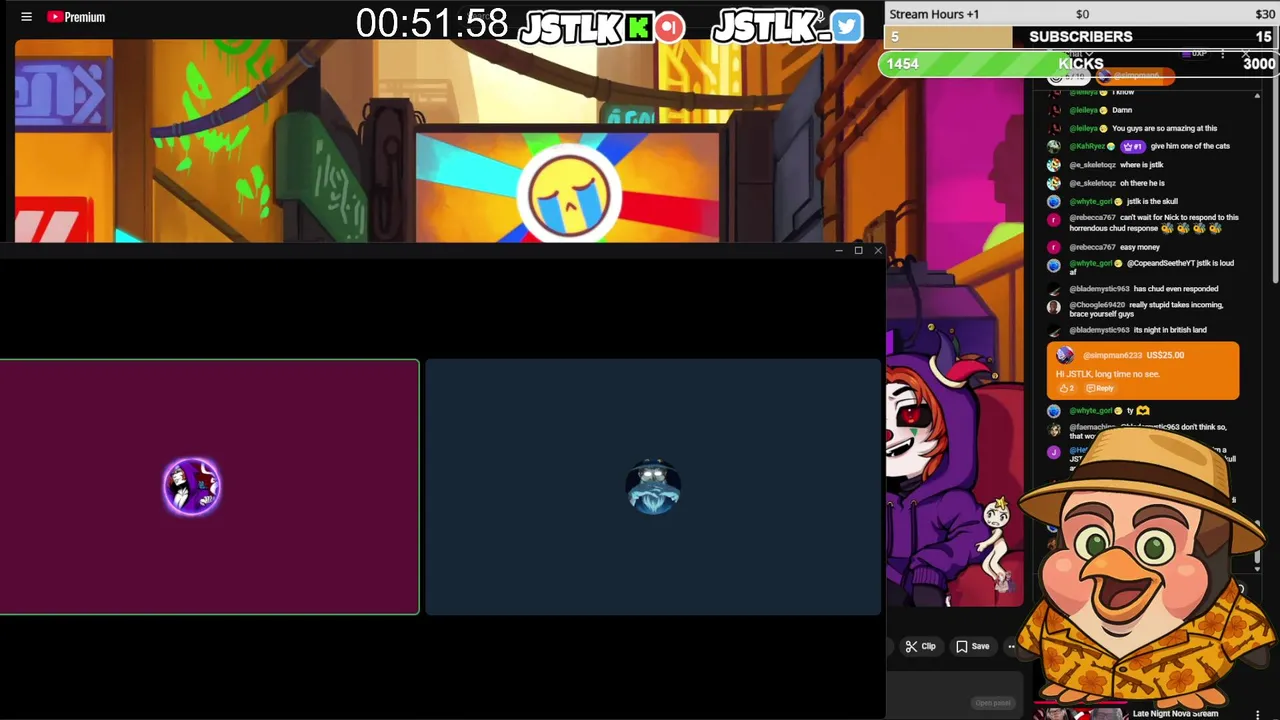Go to YouTube Premium home logo

tap(76, 17)
